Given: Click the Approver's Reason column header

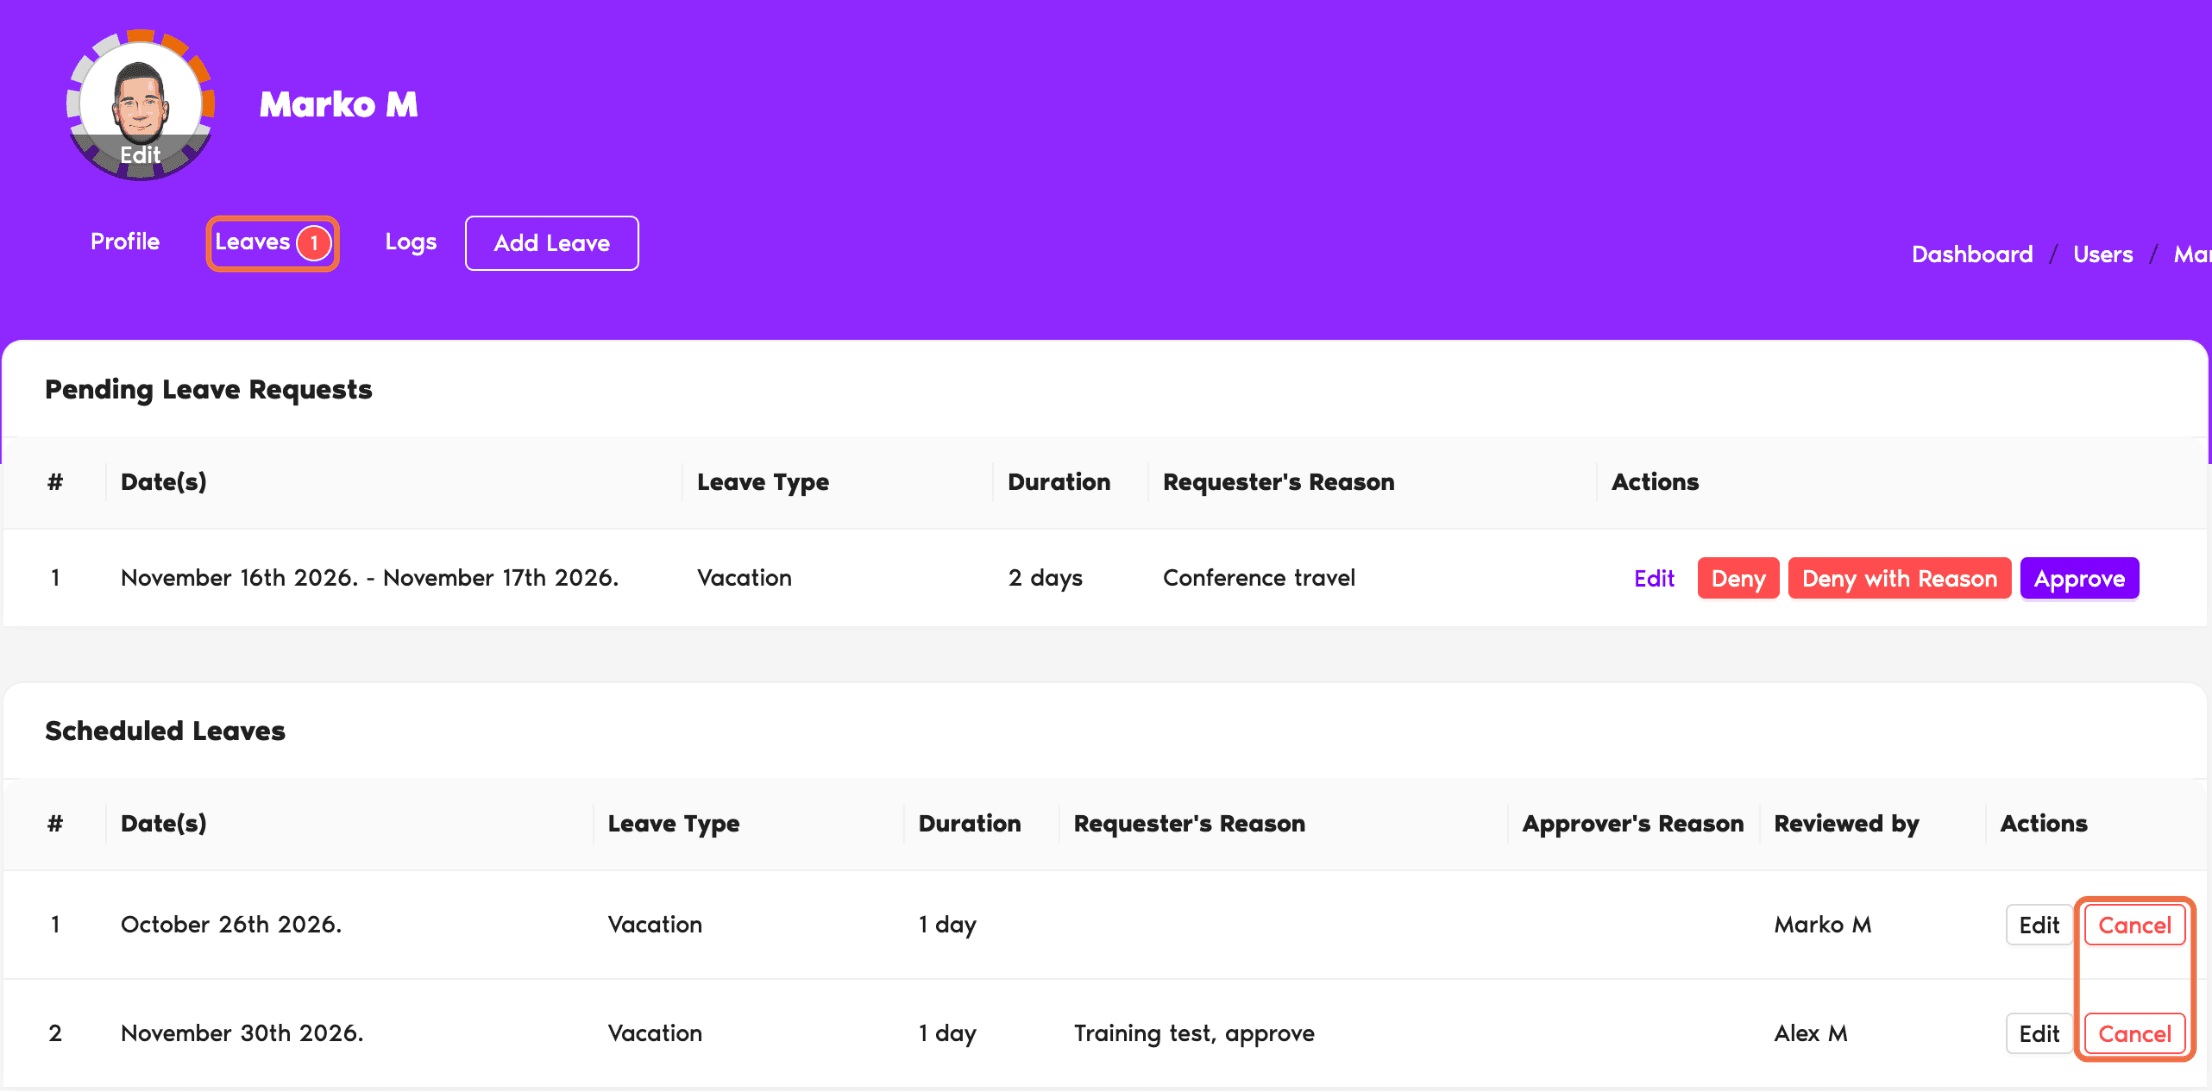Looking at the screenshot, I should (1632, 823).
